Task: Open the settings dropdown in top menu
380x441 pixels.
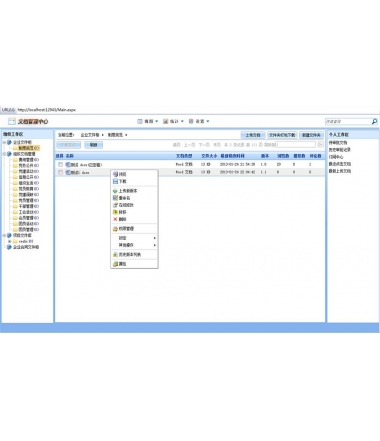Action: (x=199, y=121)
